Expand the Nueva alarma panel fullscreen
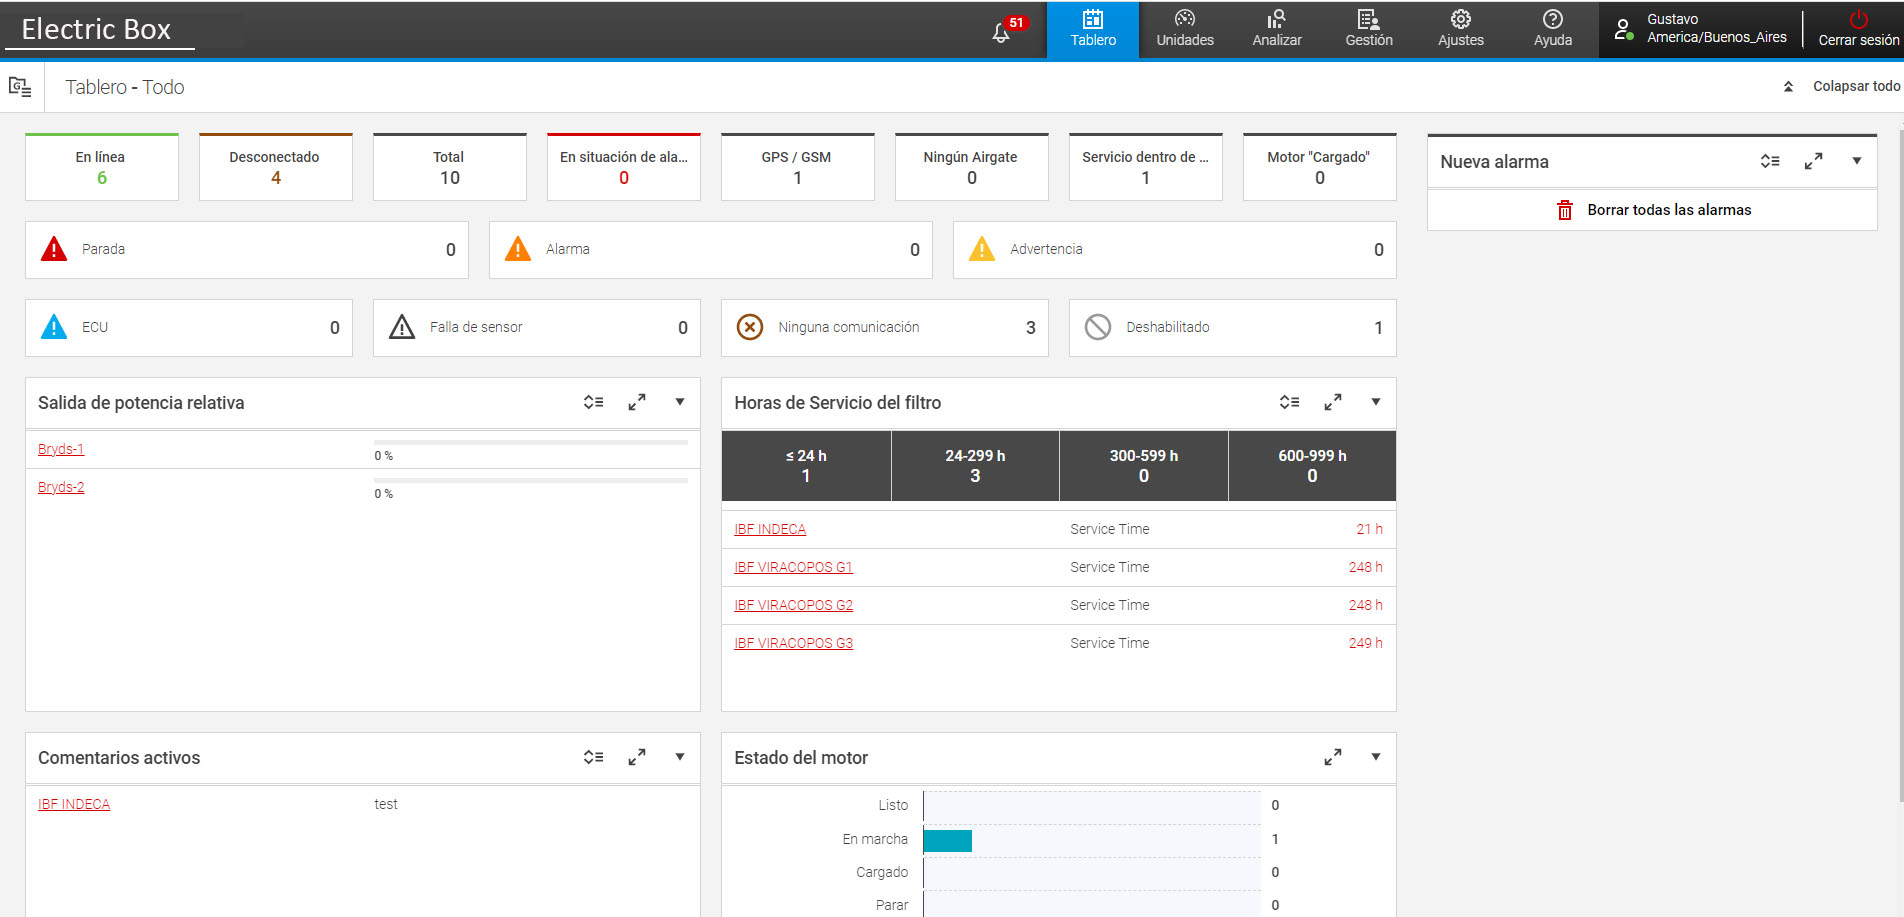This screenshot has width=1904, height=917. coord(1813,161)
